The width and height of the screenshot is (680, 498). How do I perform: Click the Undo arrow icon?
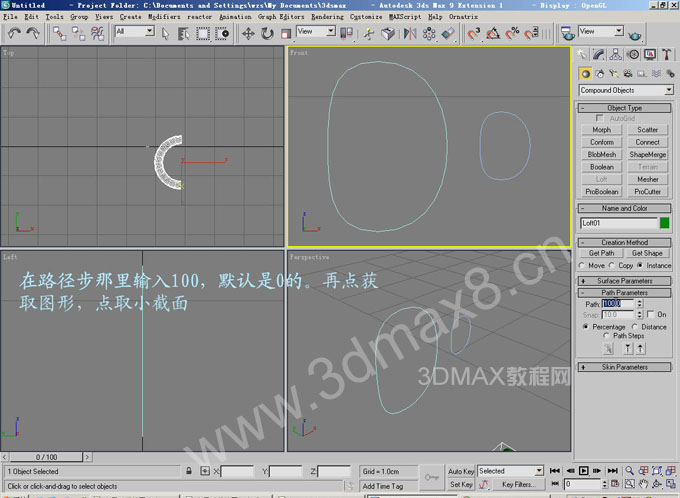click(x=14, y=33)
